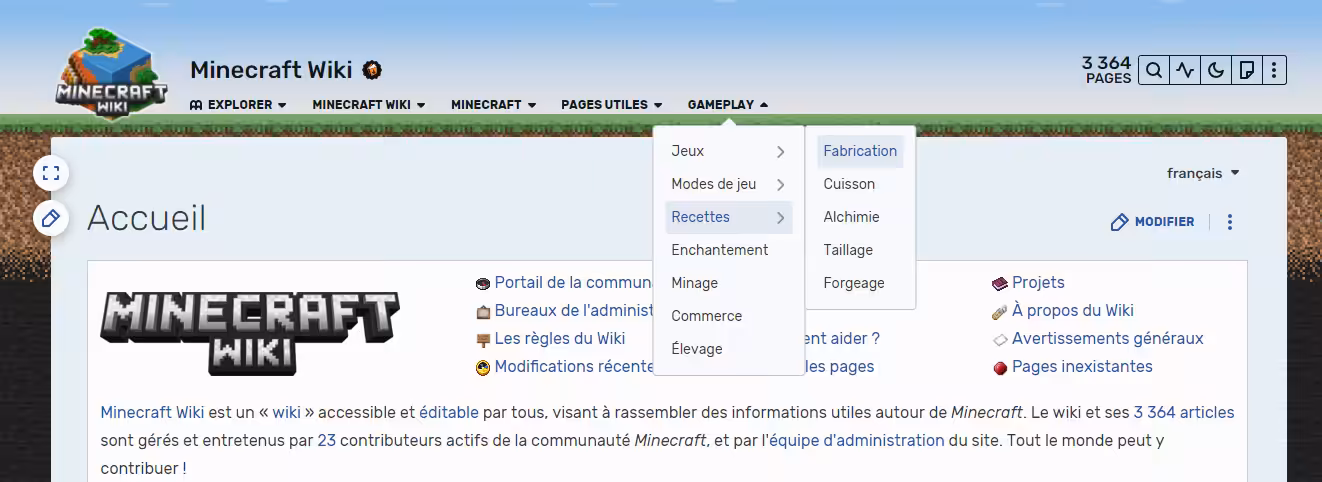Open the français language selector
The width and height of the screenshot is (1322, 482).
(1203, 173)
